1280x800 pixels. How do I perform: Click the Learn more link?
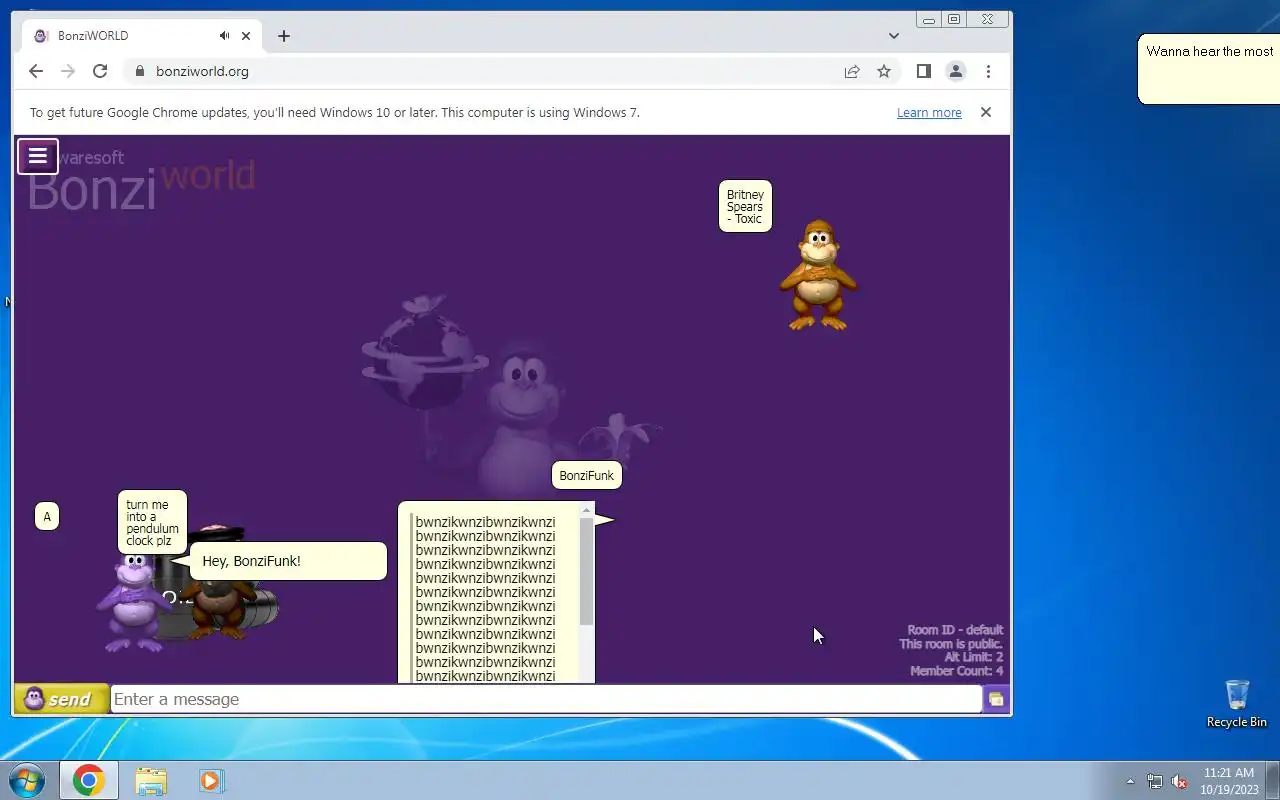coord(929,113)
